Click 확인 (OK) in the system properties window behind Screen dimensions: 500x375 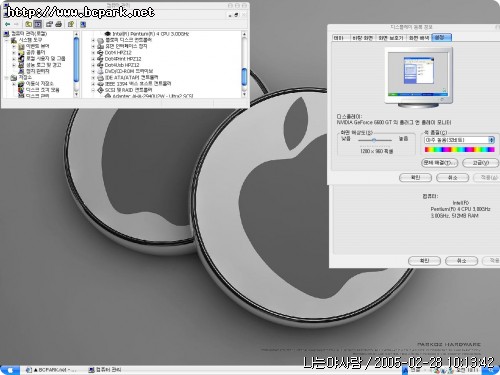click(424, 261)
